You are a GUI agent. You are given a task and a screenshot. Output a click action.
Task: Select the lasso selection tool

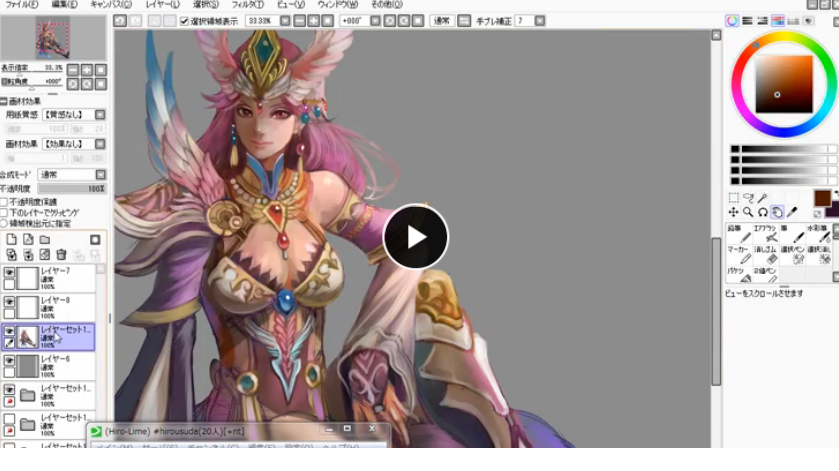[x=748, y=197]
